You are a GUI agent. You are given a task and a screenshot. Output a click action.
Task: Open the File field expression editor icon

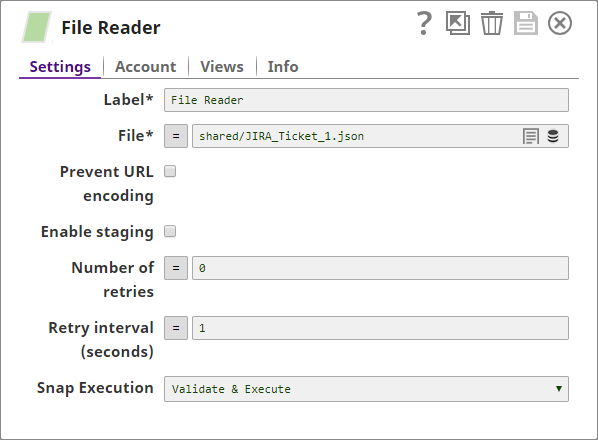(x=530, y=136)
